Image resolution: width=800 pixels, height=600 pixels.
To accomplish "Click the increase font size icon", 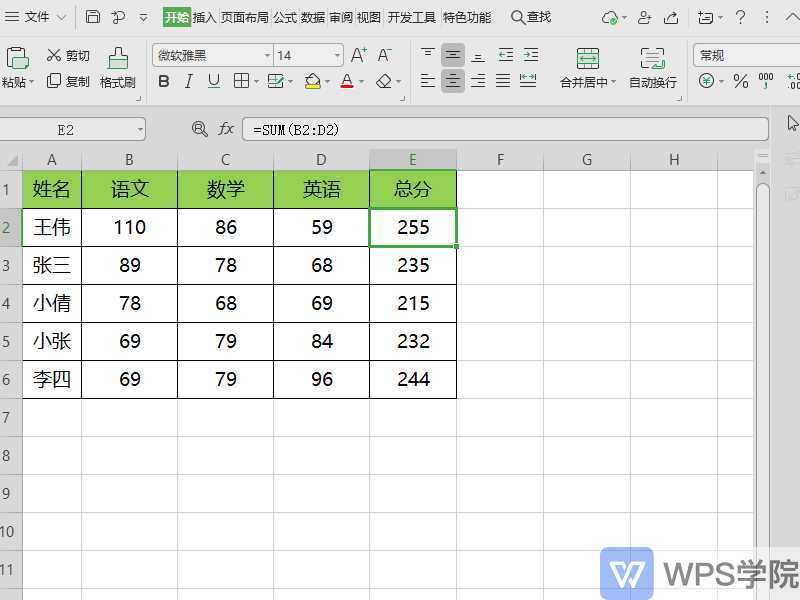I will [x=358, y=56].
